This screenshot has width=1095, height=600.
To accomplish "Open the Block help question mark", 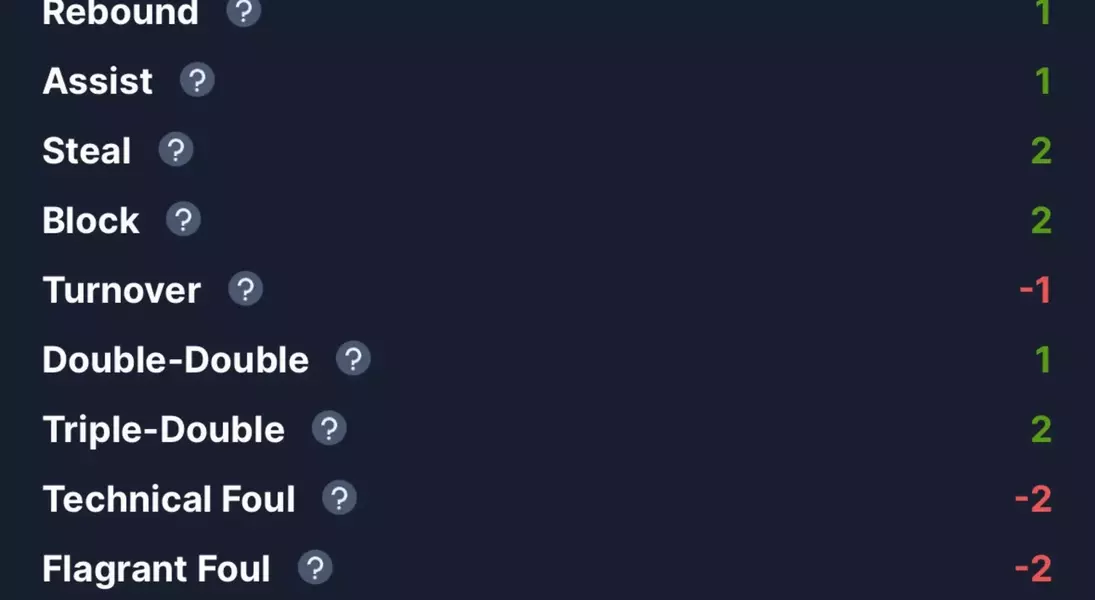I will point(183,219).
